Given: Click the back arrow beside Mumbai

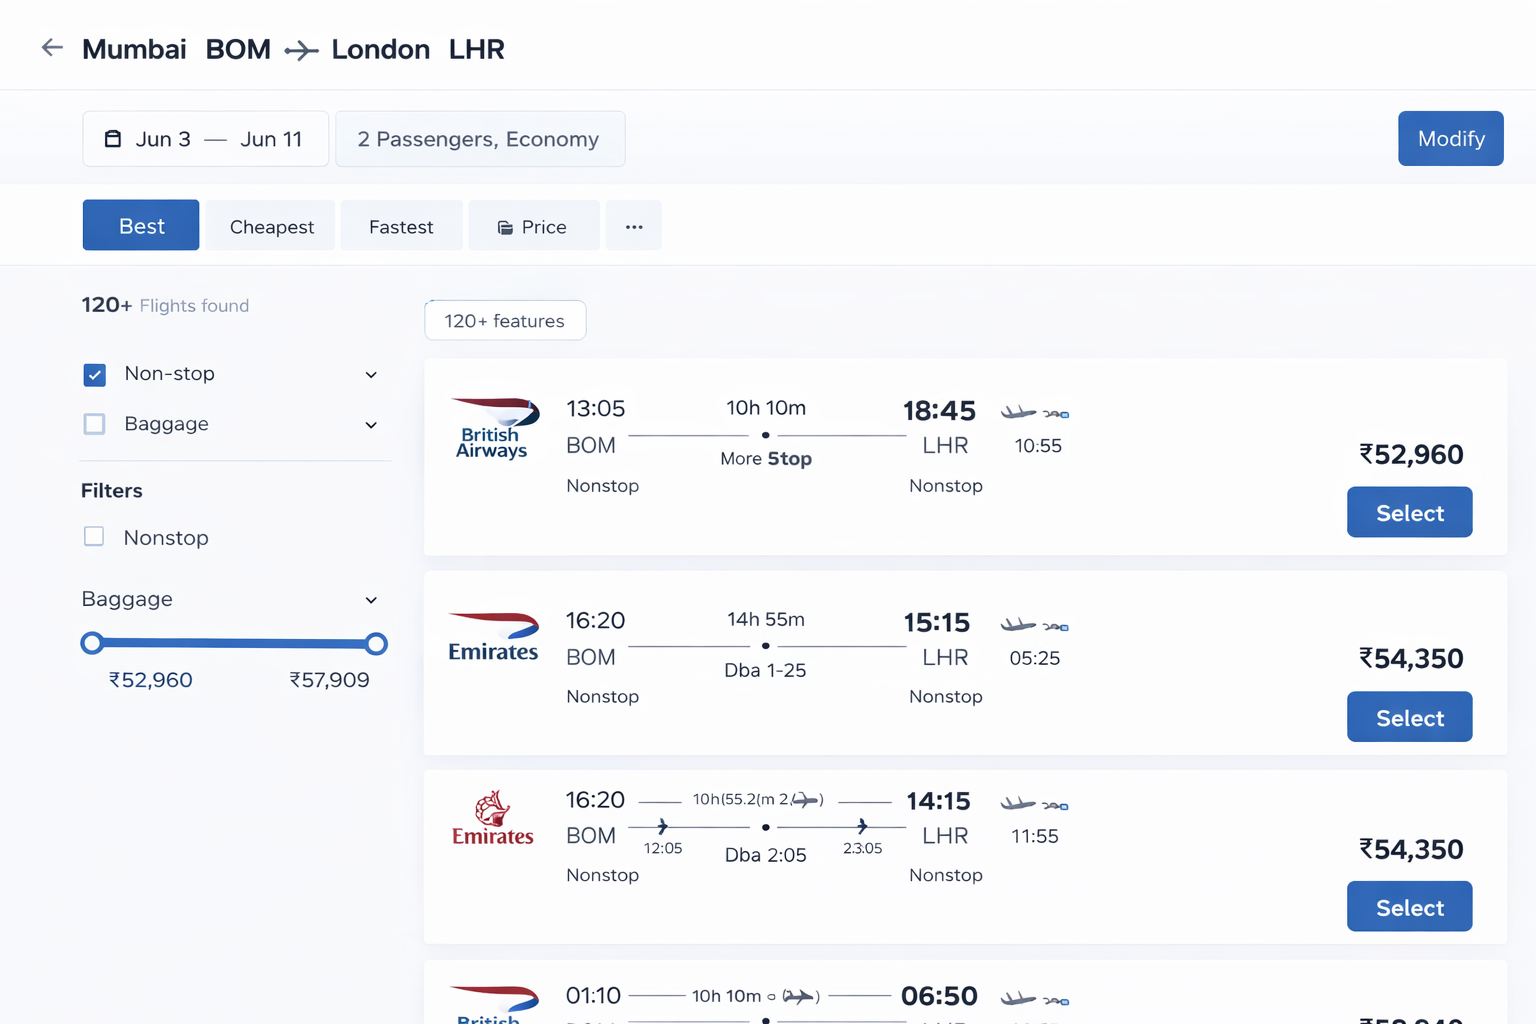Looking at the screenshot, I should coord(51,47).
